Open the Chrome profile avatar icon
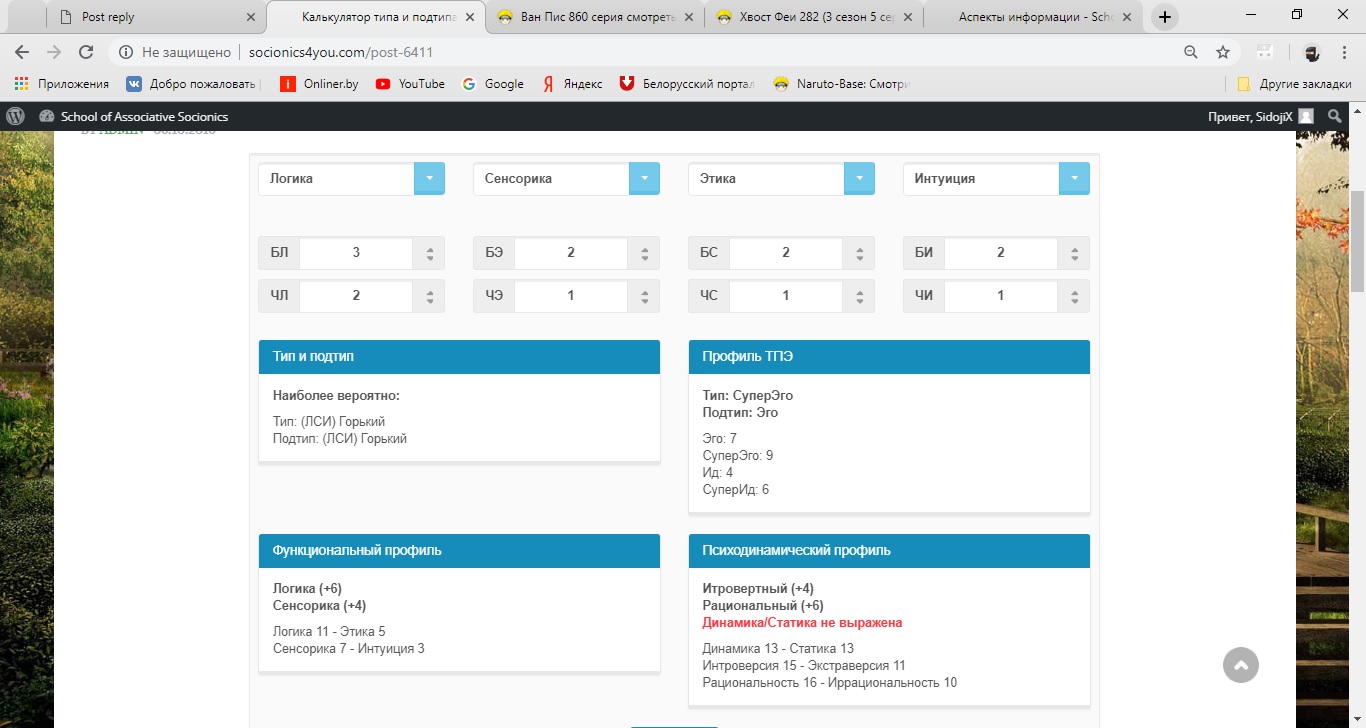The height and width of the screenshot is (728, 1366). (1312, 52)
